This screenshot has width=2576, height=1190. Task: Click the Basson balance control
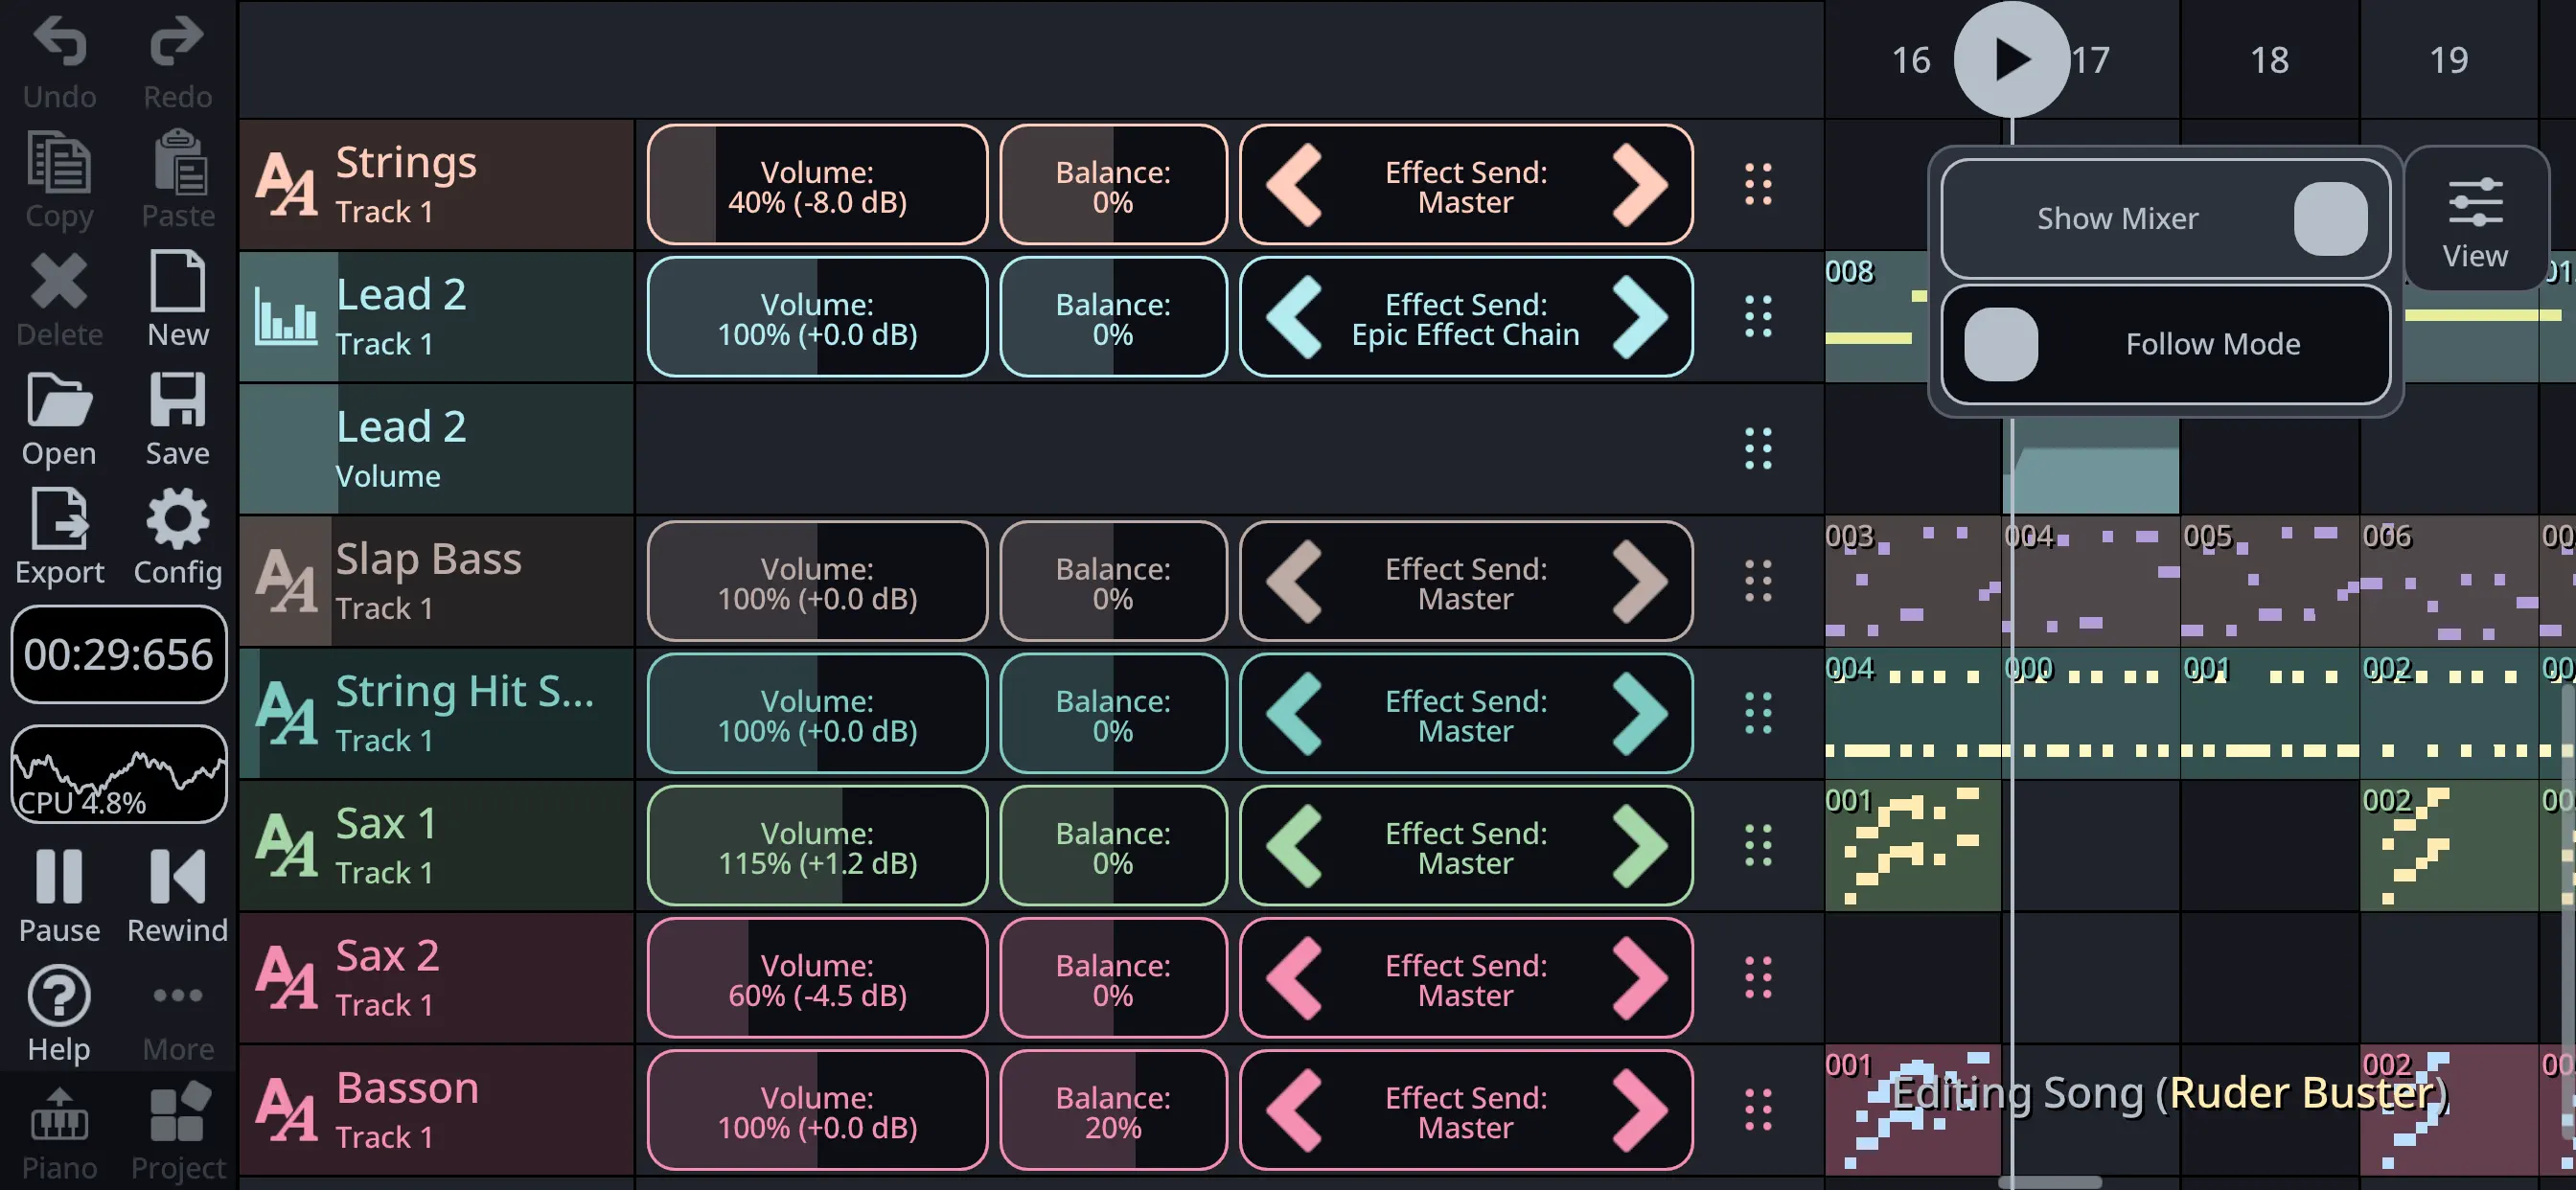point(1112,1111)
